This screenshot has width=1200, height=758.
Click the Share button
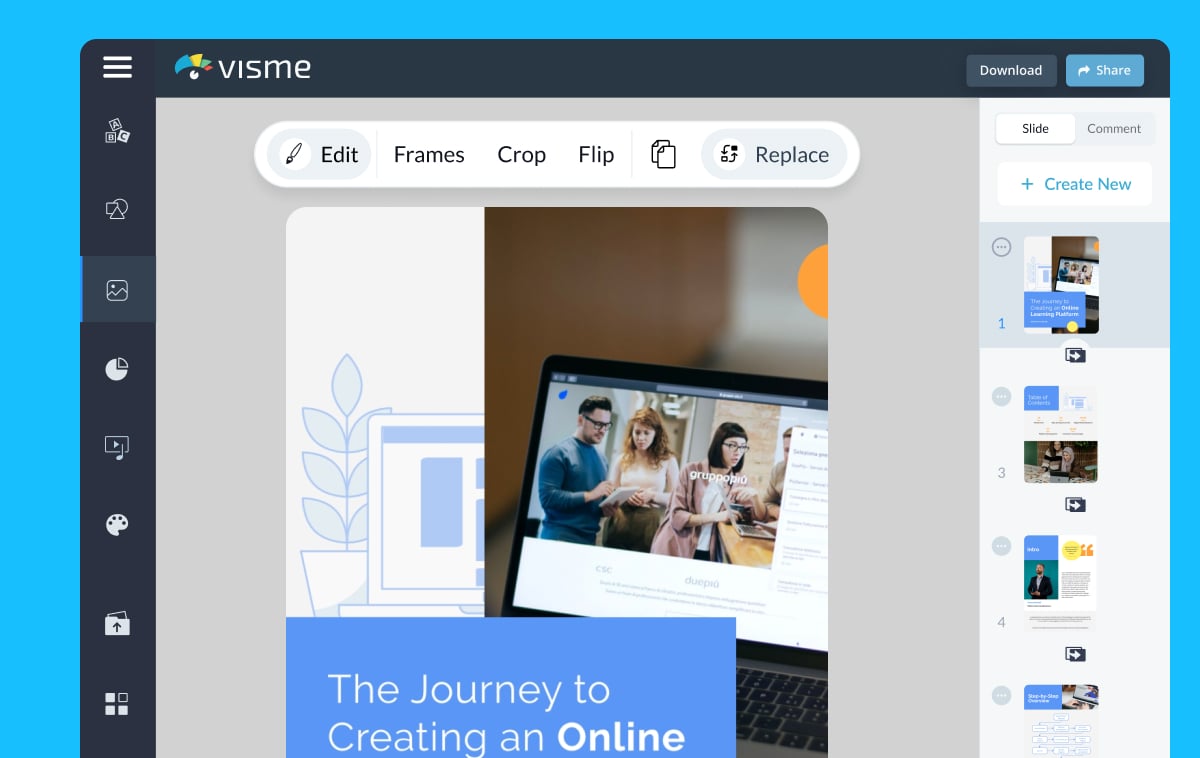[1105, 70]
